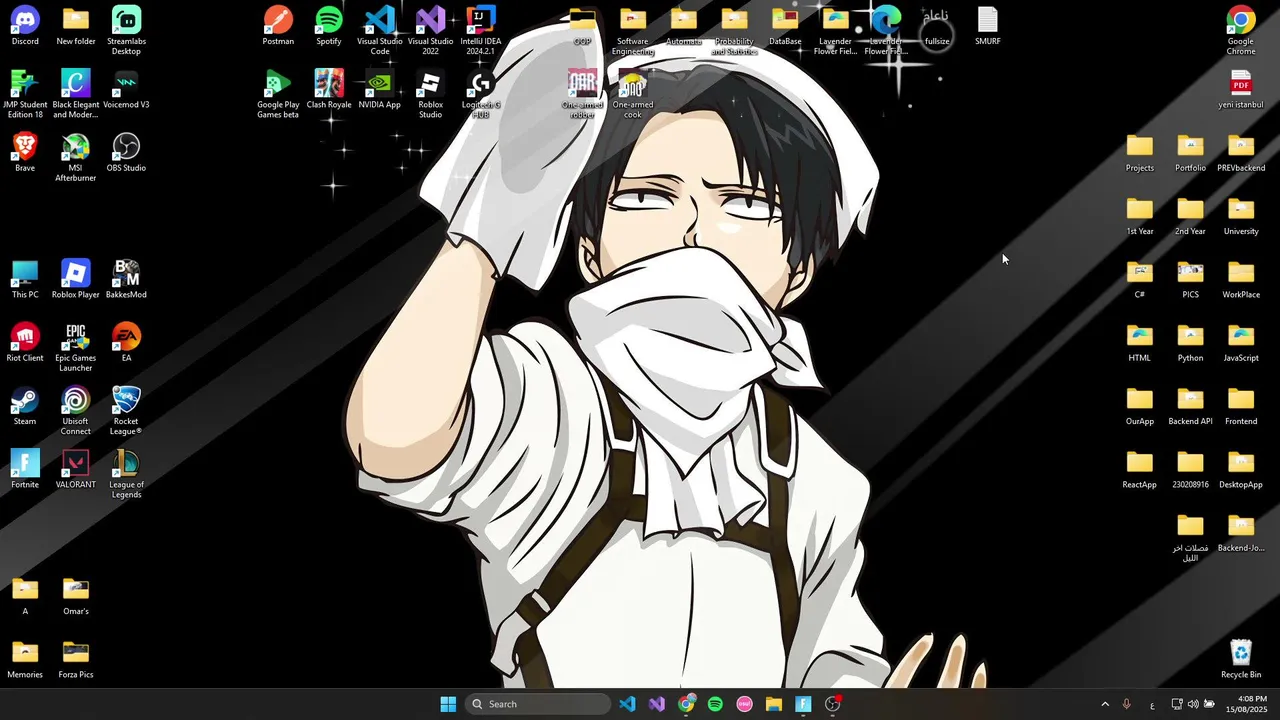
Task: Select the WorkPlace folder
Action: [1241, 279]
